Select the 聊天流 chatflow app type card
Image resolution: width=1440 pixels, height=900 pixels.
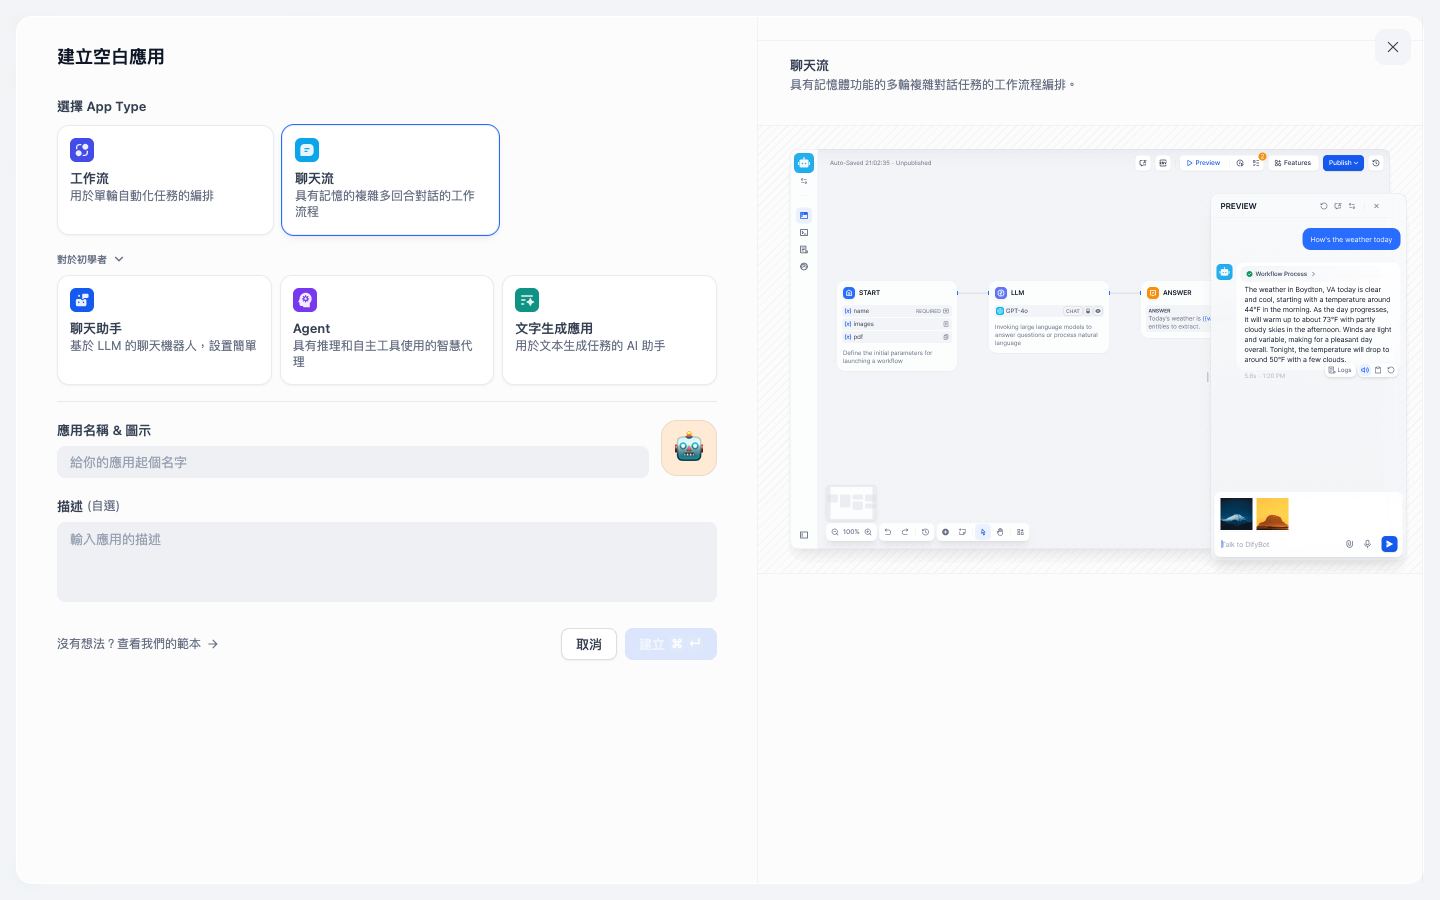point(390,180)
